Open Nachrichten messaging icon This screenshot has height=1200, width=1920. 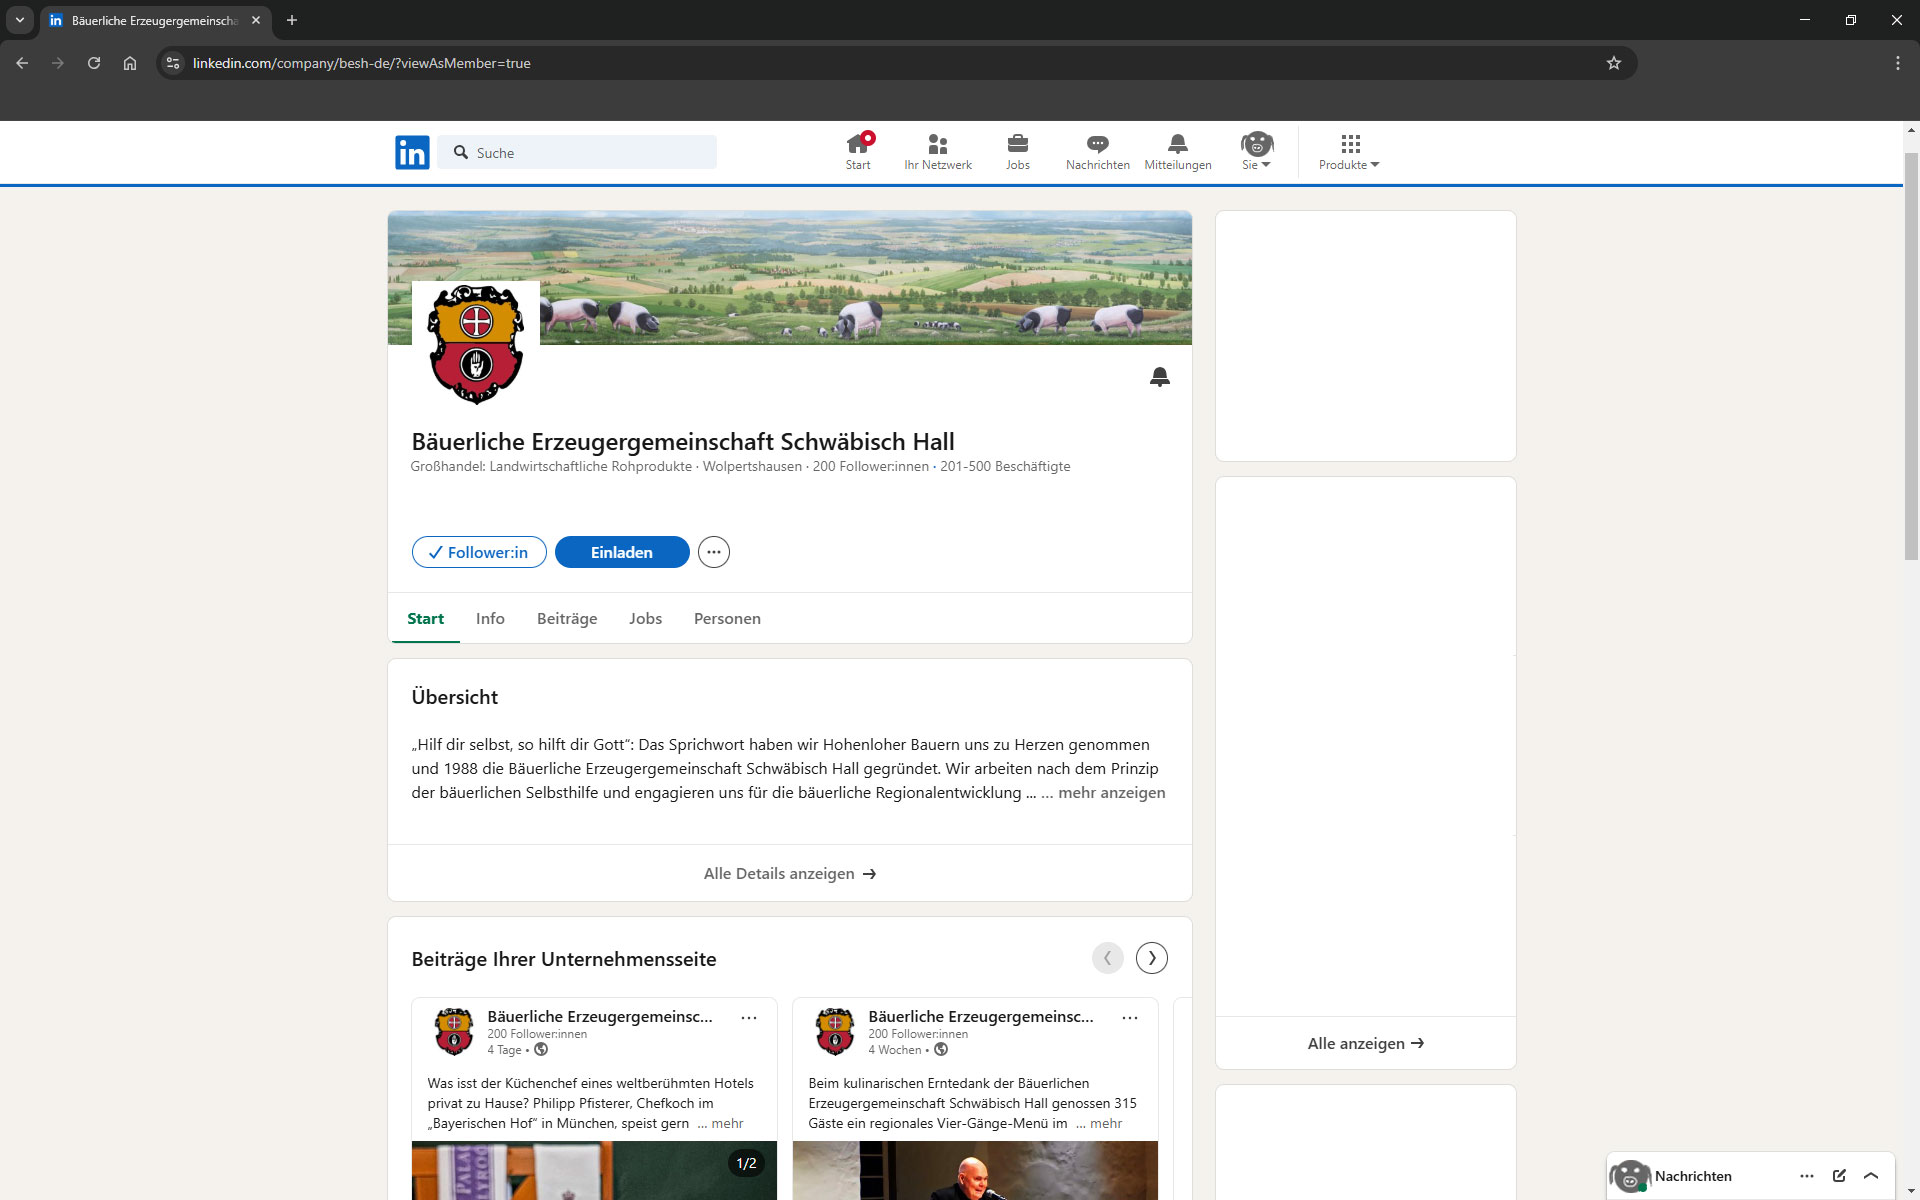pos(1097,150)
